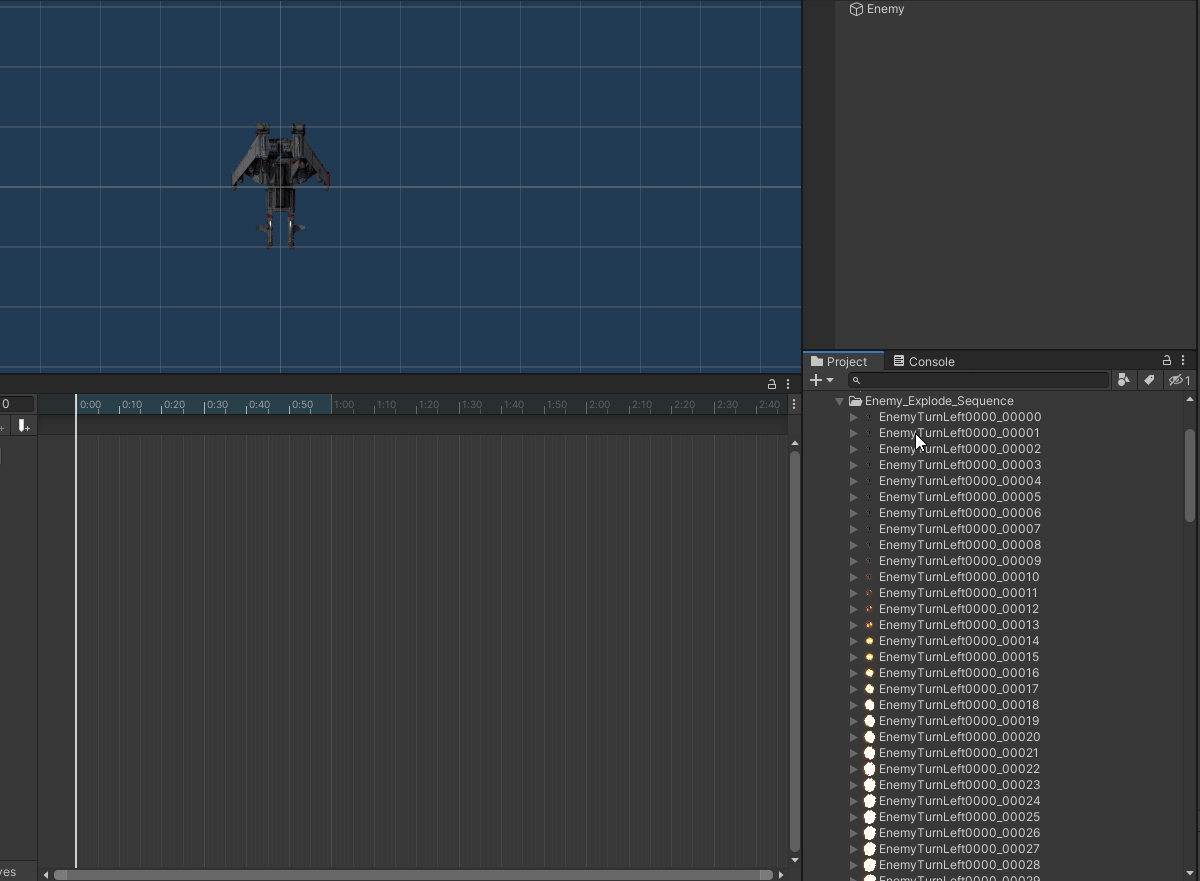The image size is (1200, 881).
Task: Toggle the Project panel lock
Action: (1167, 360)
